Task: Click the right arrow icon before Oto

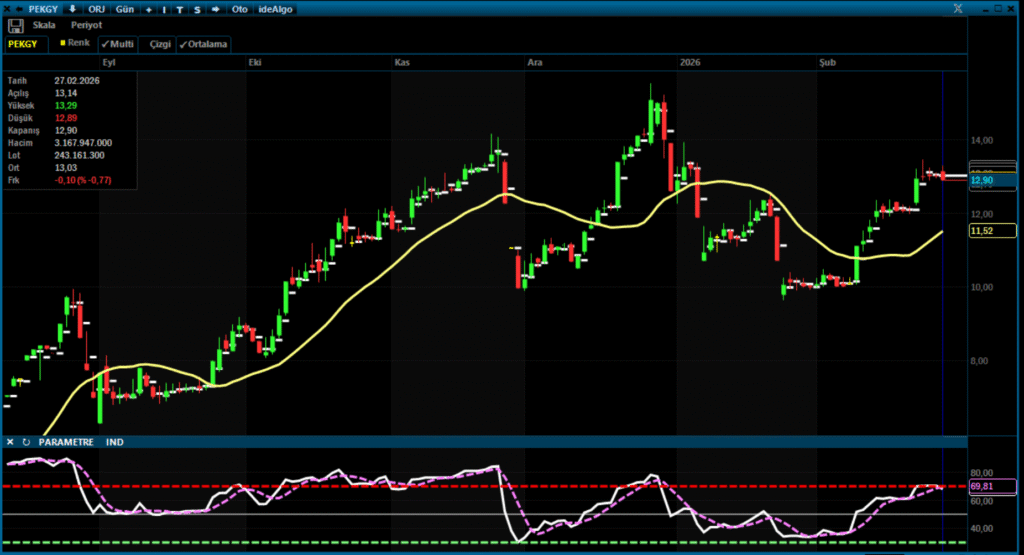Action: point(215,8)
